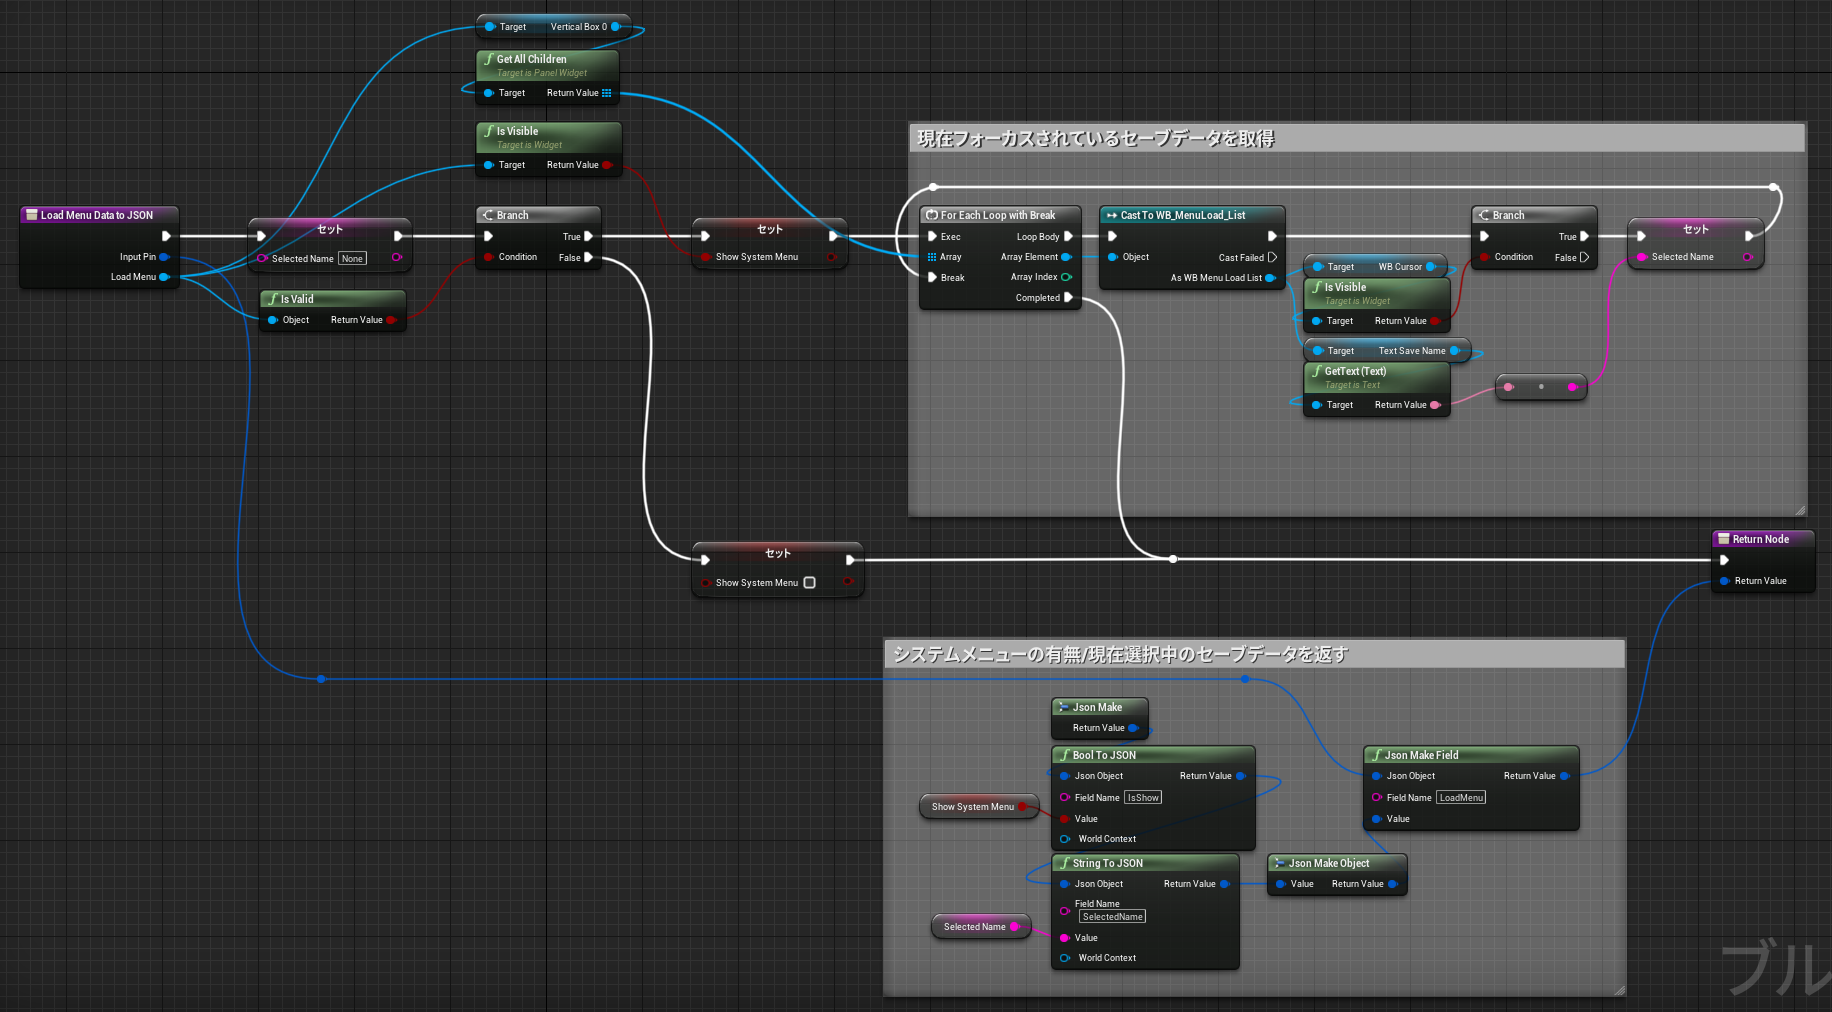This screenshot has height=1012, width=1832.
Task: Click the Loop Body exec pin
Action: [1068, 237]
